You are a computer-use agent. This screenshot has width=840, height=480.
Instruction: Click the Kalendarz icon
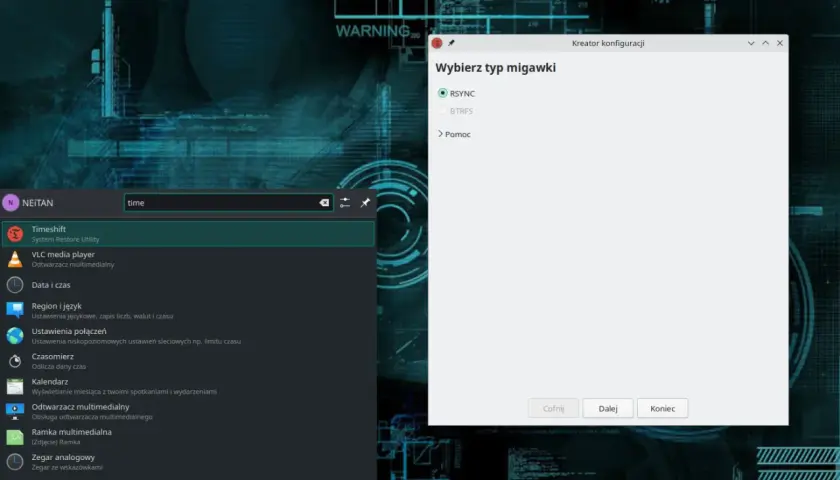pyautogui.click(x=15, y=386)
